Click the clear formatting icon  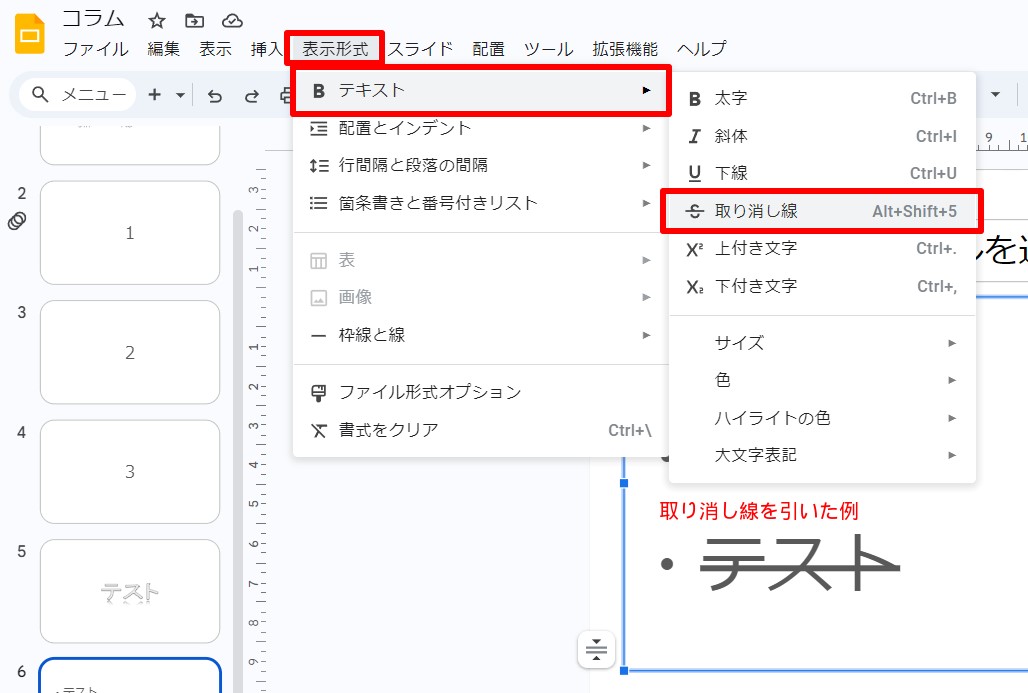coord(319,431)
